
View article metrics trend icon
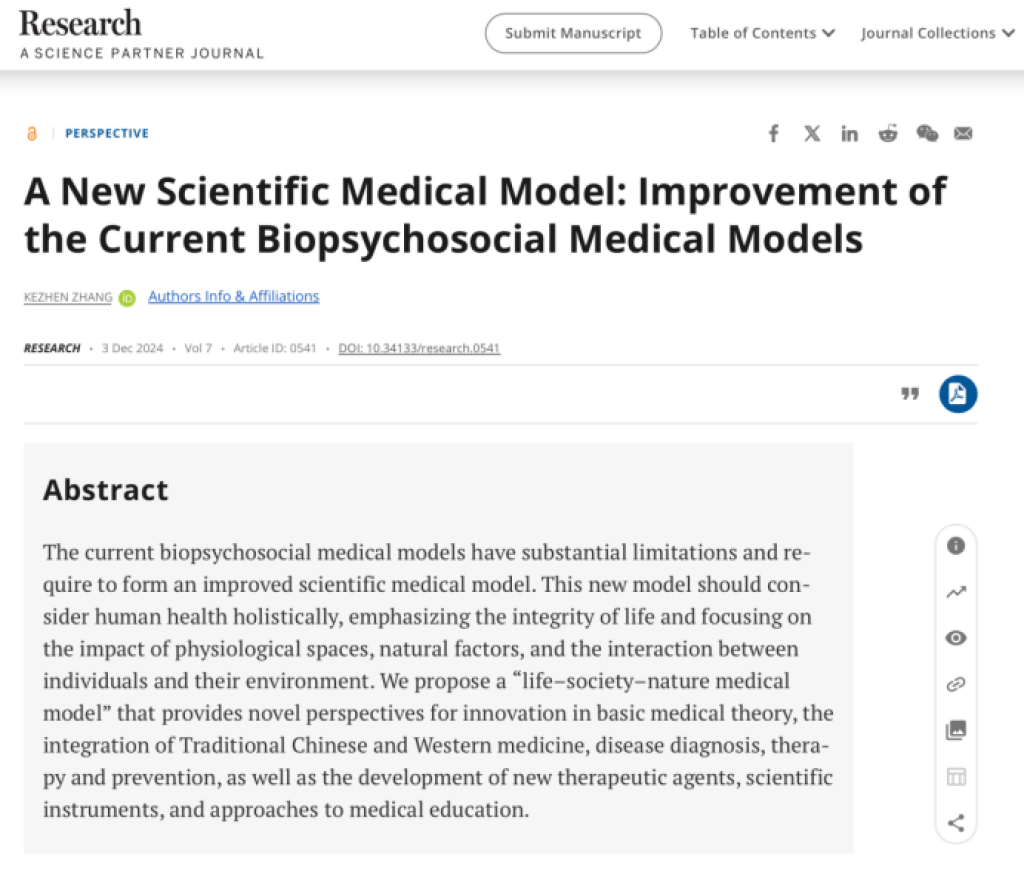pyautogui.click(x=956, y=592)
